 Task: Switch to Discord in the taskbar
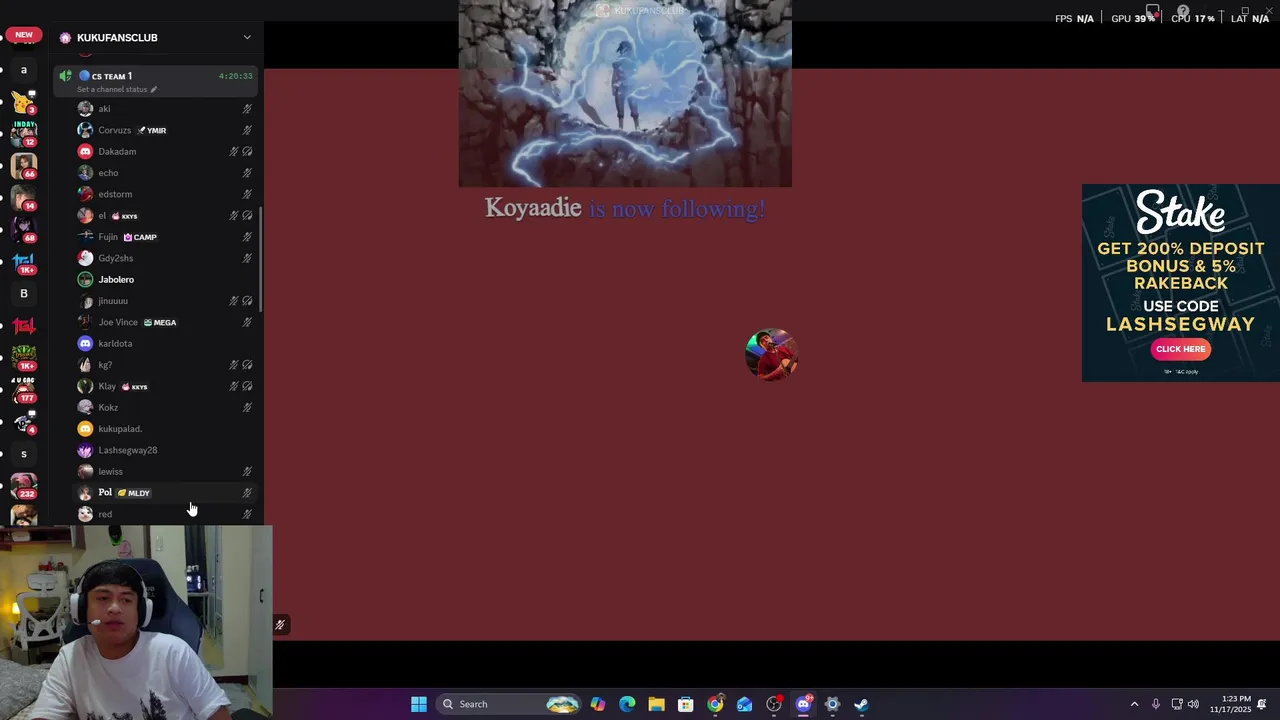[803, 704]
